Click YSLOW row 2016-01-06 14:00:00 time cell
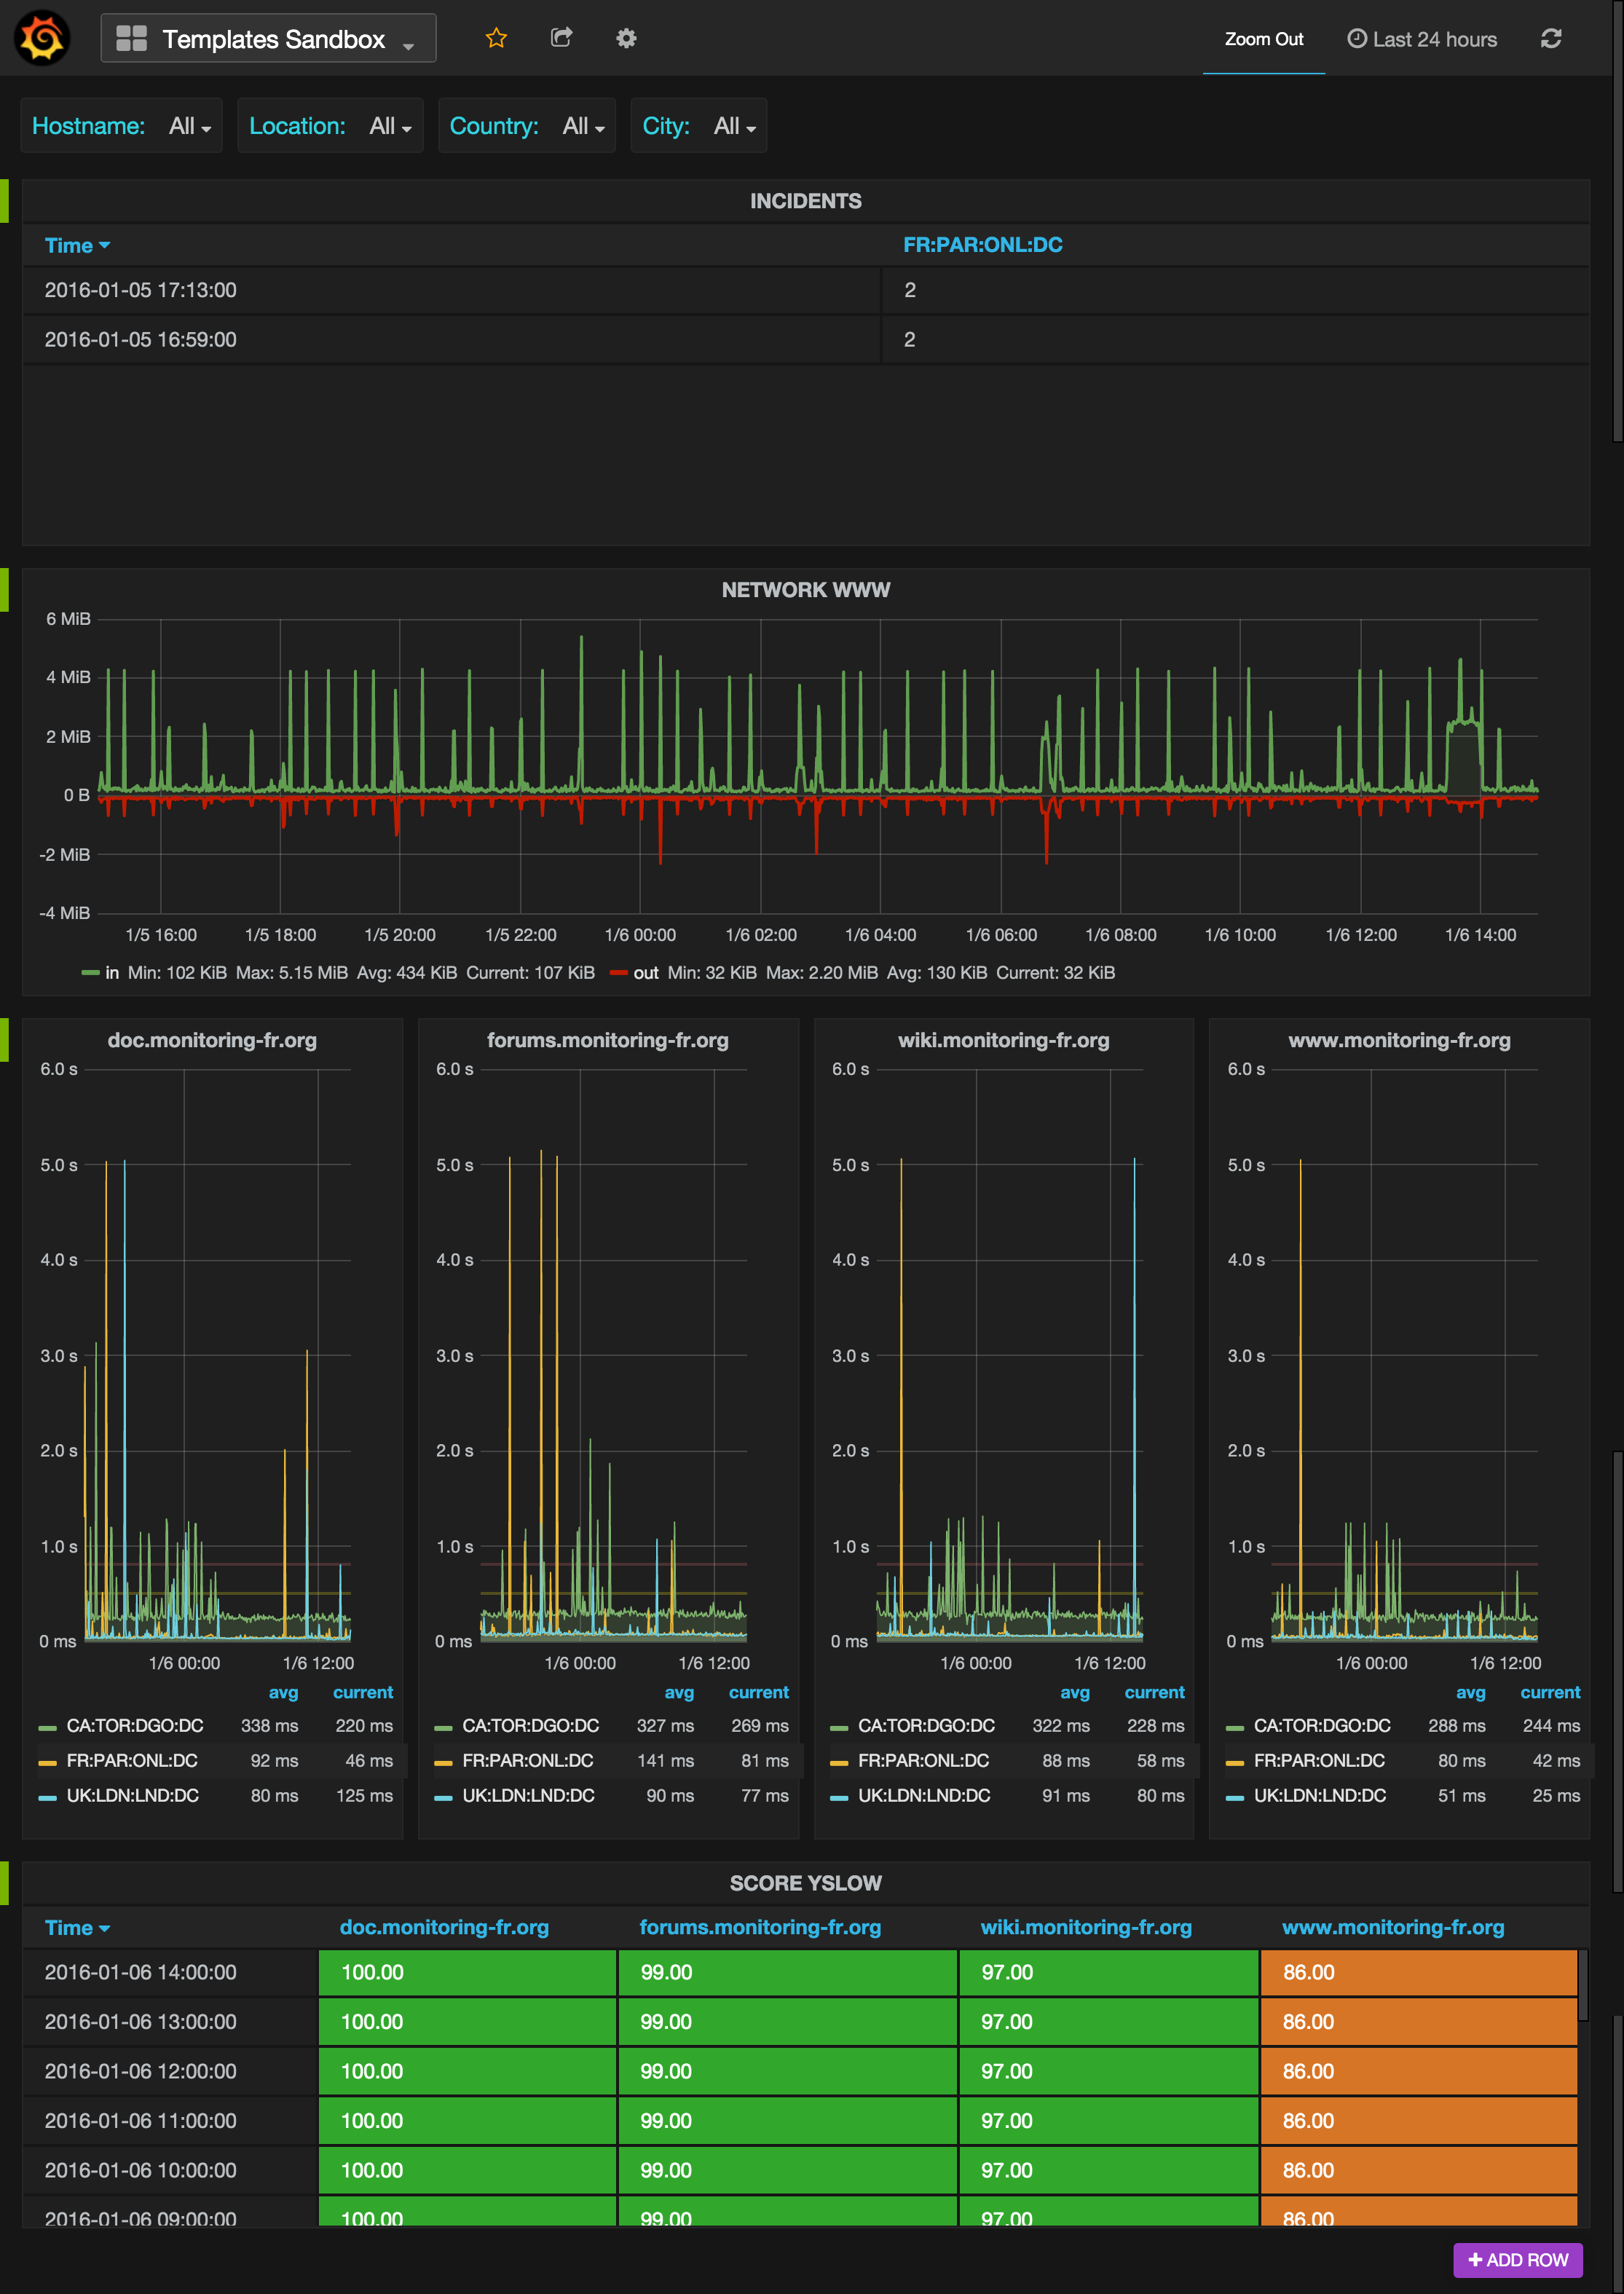This screenshot has width=1624, height=2294. click(170, 1972)
